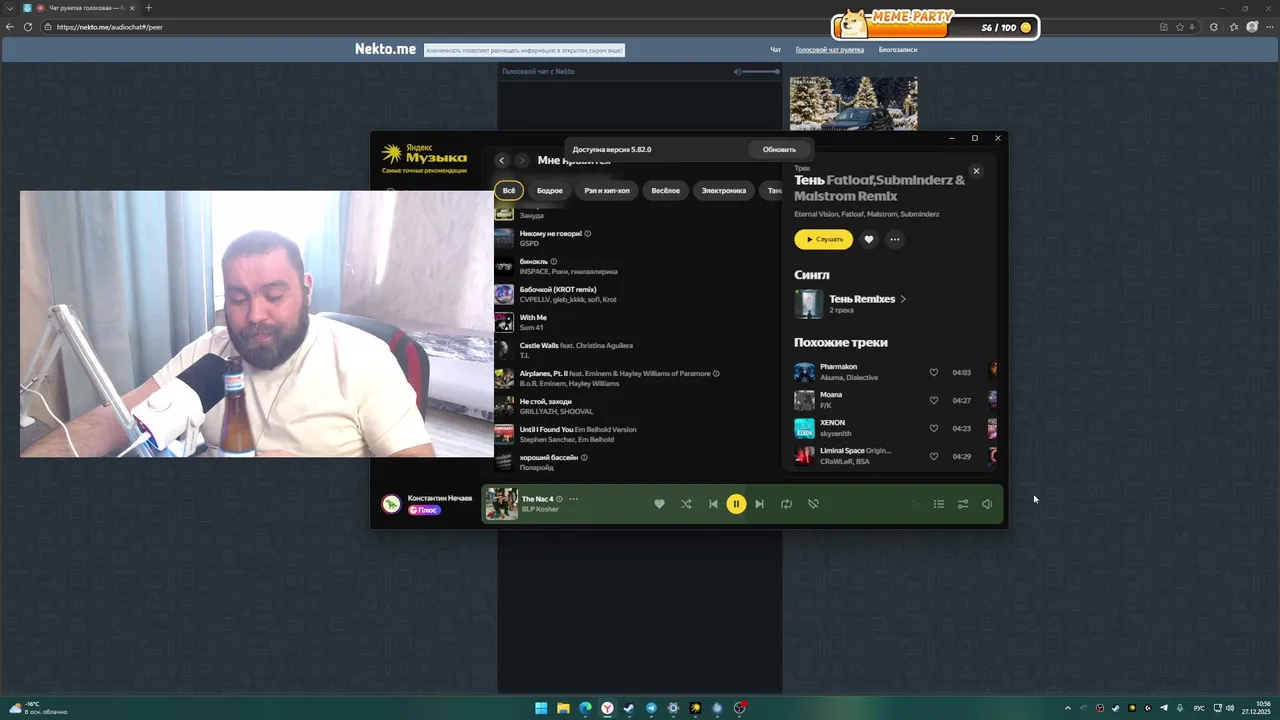1280x720 pixels.
Task: Open Чат link on Nekto.me header
Action: pyautogui.click(x=775, y=49)
